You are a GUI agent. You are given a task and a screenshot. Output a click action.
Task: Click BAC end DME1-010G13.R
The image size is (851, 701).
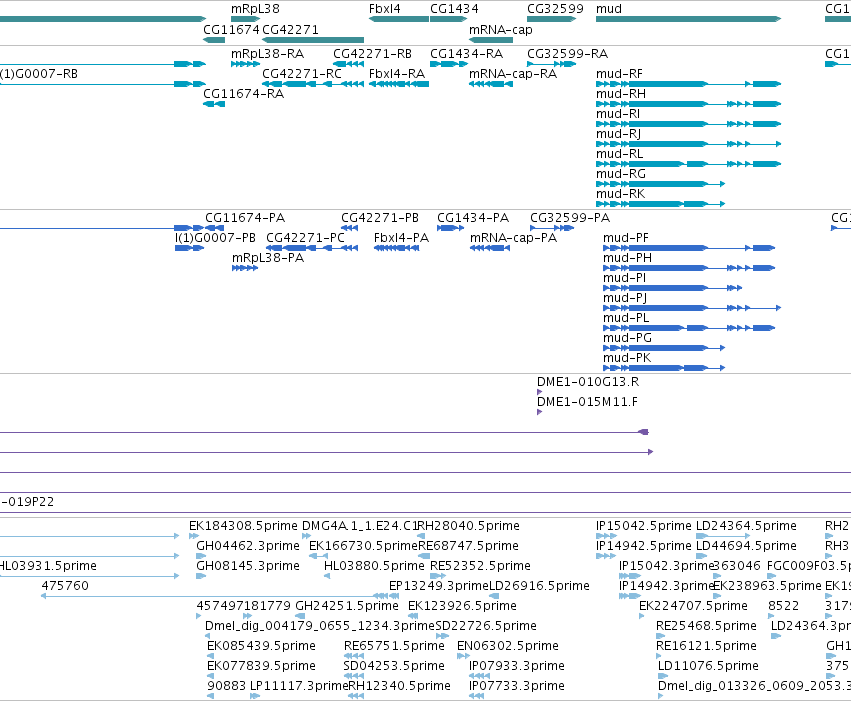588,382
